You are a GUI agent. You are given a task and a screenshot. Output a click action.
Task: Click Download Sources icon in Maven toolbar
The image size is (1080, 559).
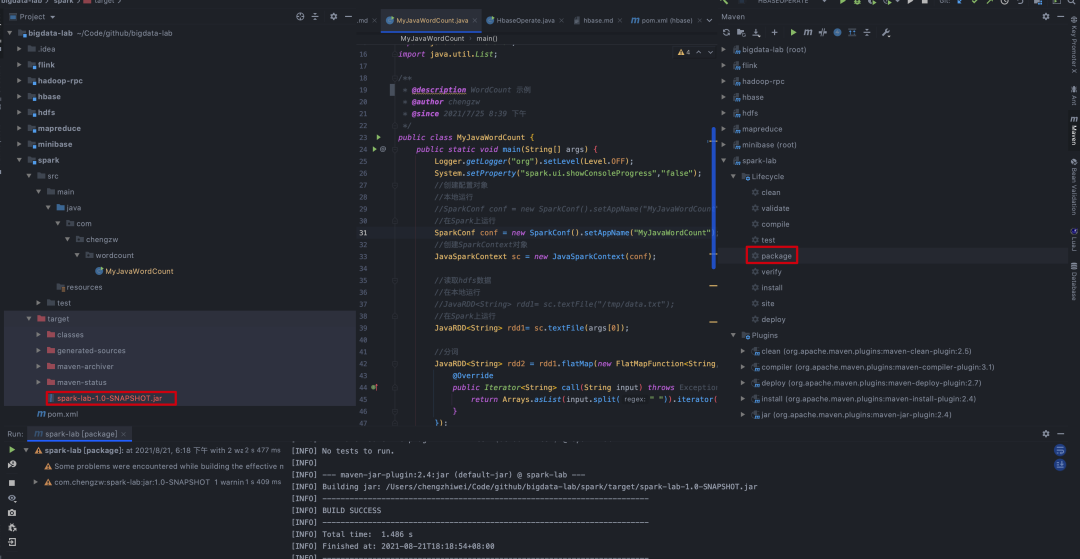756,32
